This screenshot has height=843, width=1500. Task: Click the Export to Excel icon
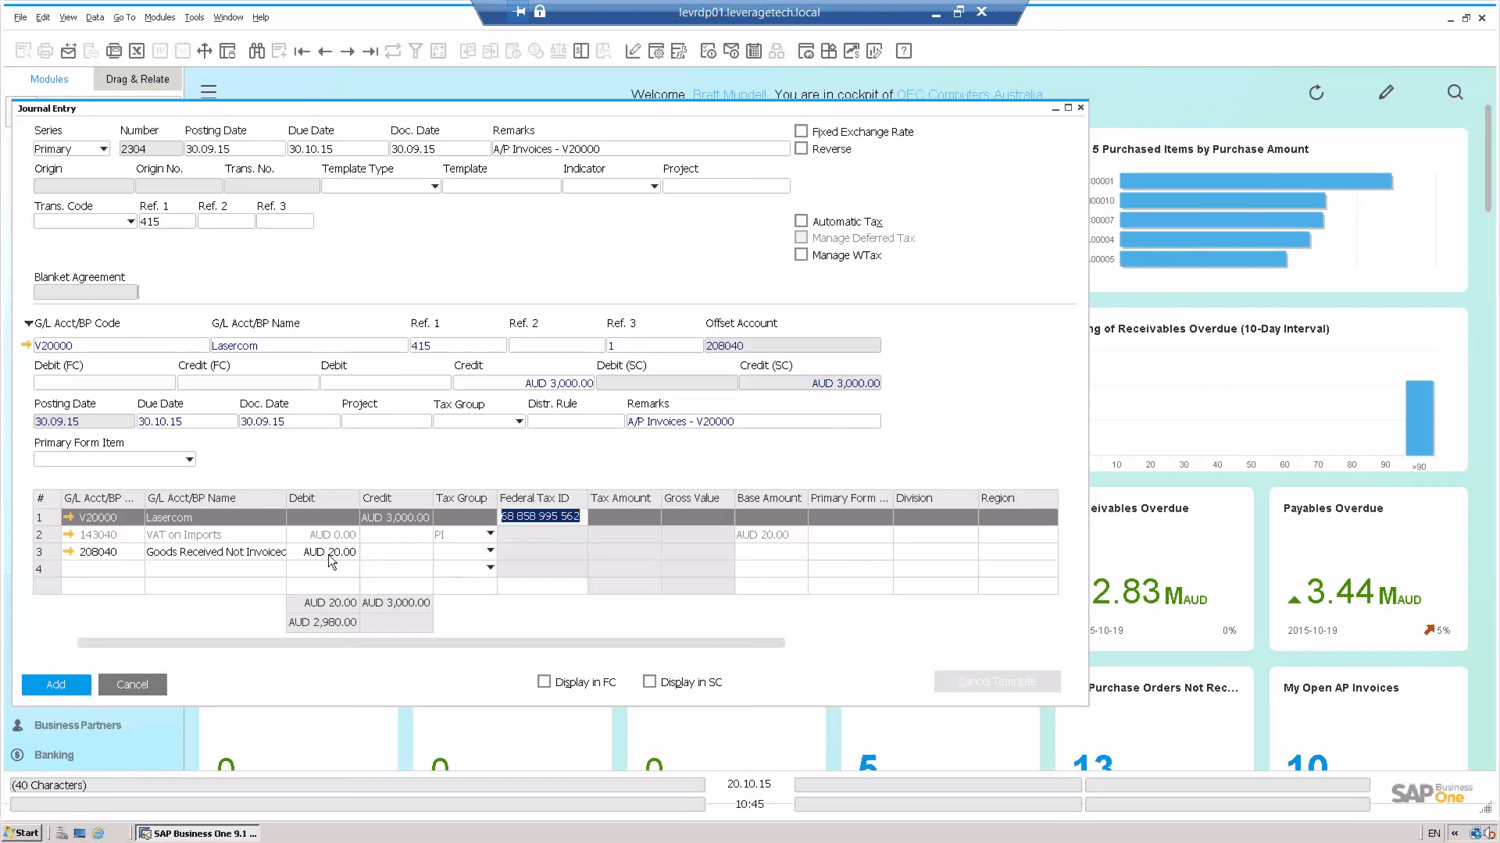coord(136,51)
